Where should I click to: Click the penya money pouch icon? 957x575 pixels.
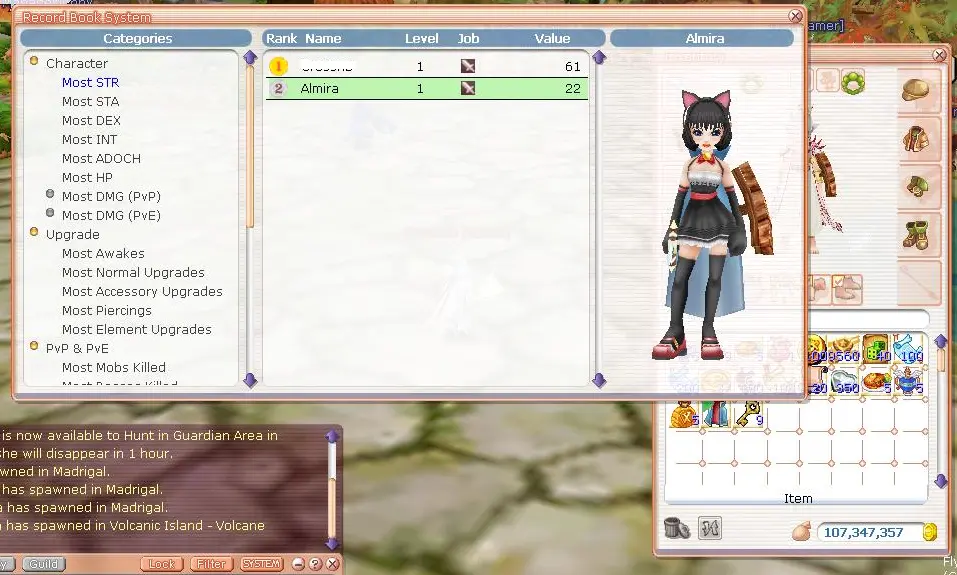pyautogui.click(x=801, y=532)
